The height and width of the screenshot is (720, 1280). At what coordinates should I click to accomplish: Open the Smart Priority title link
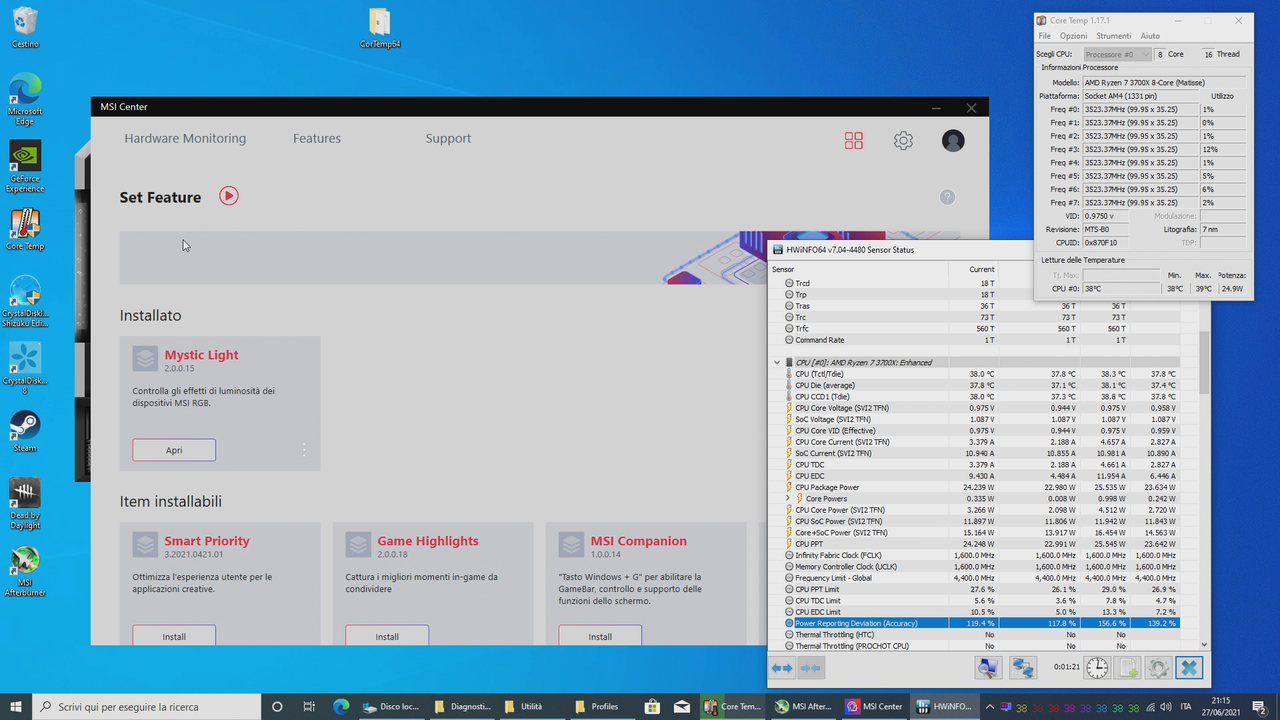[207, 541]
